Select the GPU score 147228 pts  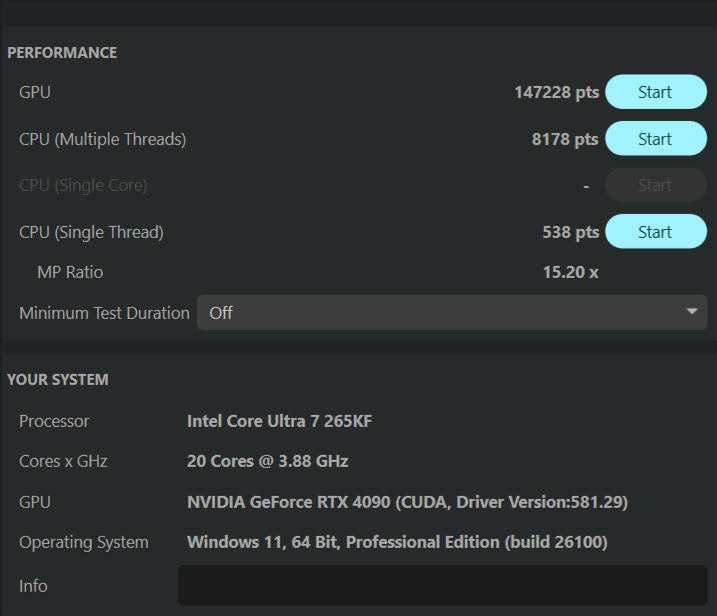pyautogui.click(x=556, y=92)
